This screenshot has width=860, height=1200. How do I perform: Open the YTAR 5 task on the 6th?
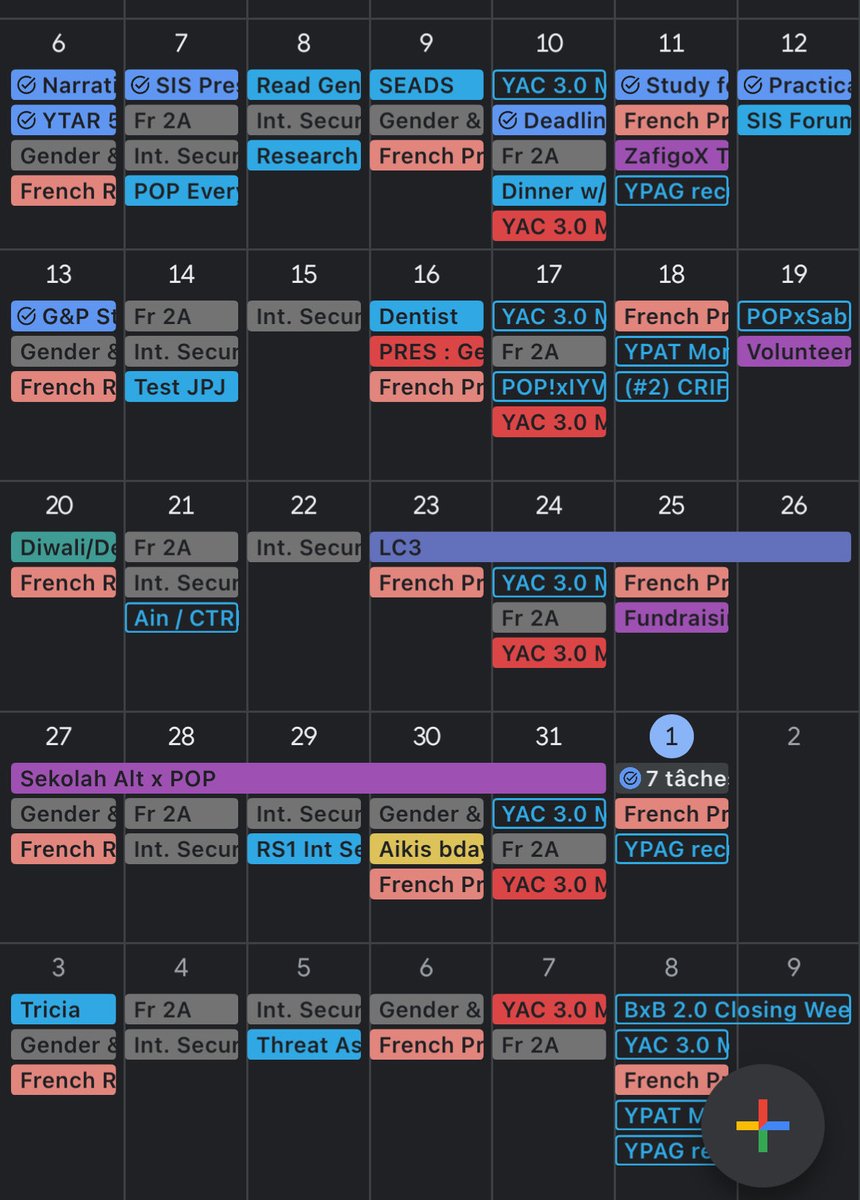tap(63, 120)
